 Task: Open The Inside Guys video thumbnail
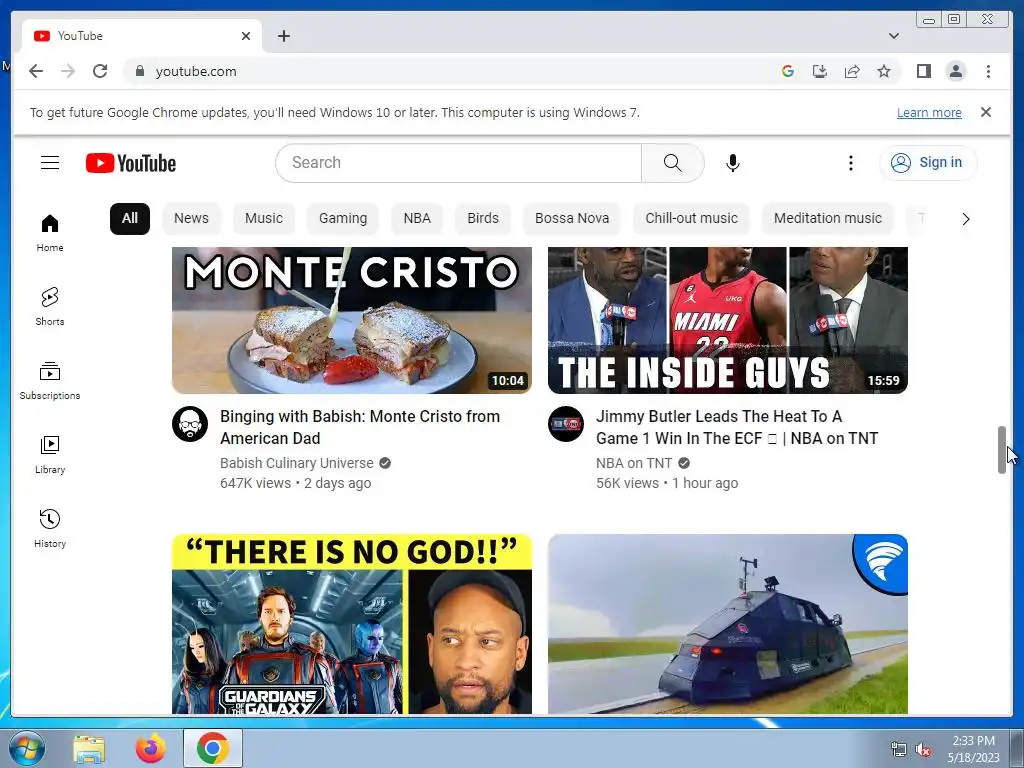pyautogui.click(x=728, y=320)
